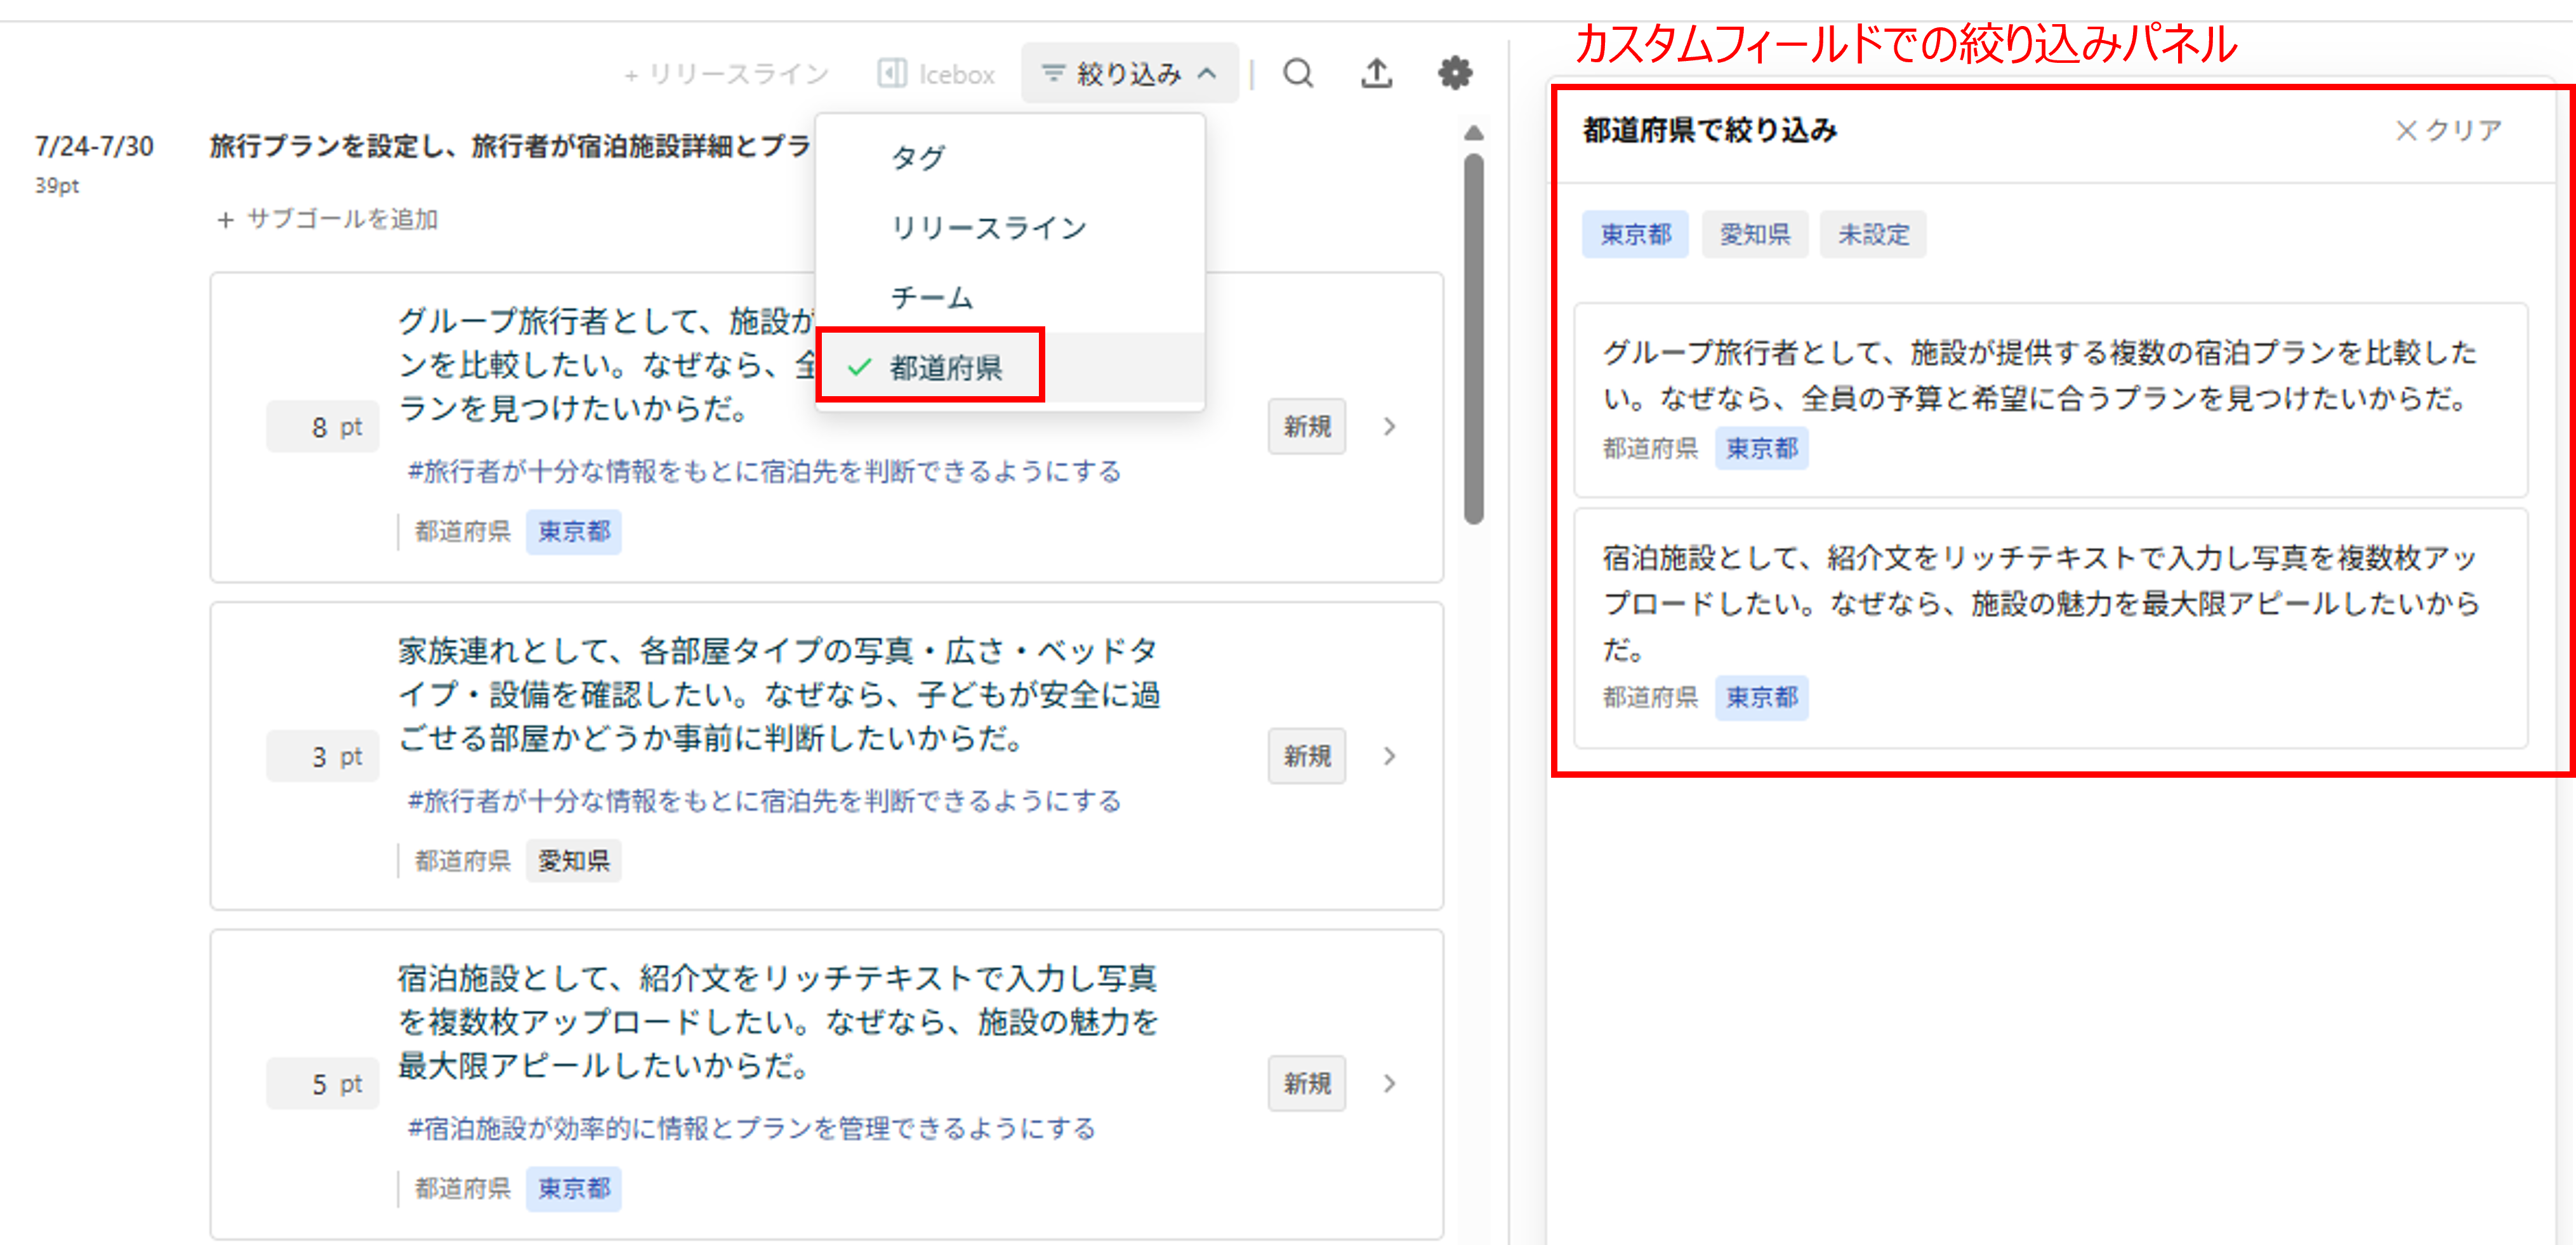Viewport: 2576px width, 1245px height.
Task: Add a release line with リリースライン
Action: coord(726,74)
